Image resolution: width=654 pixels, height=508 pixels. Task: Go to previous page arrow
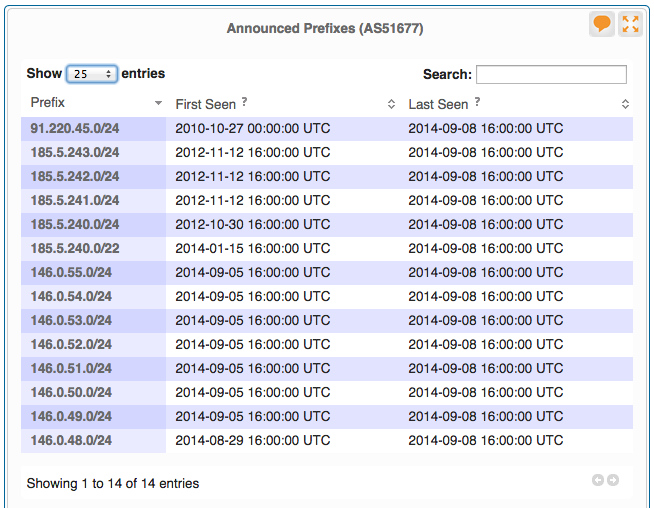pyautogui.click(x=598, y=481)
